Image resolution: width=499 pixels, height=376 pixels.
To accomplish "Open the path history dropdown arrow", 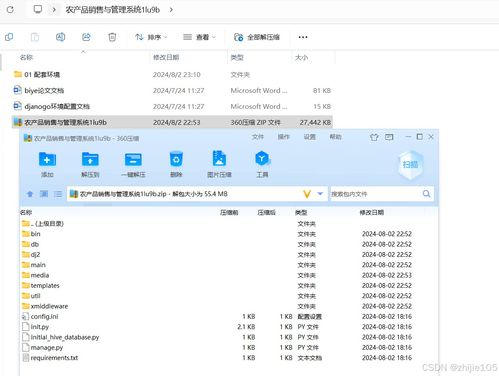I will (320, 194).
